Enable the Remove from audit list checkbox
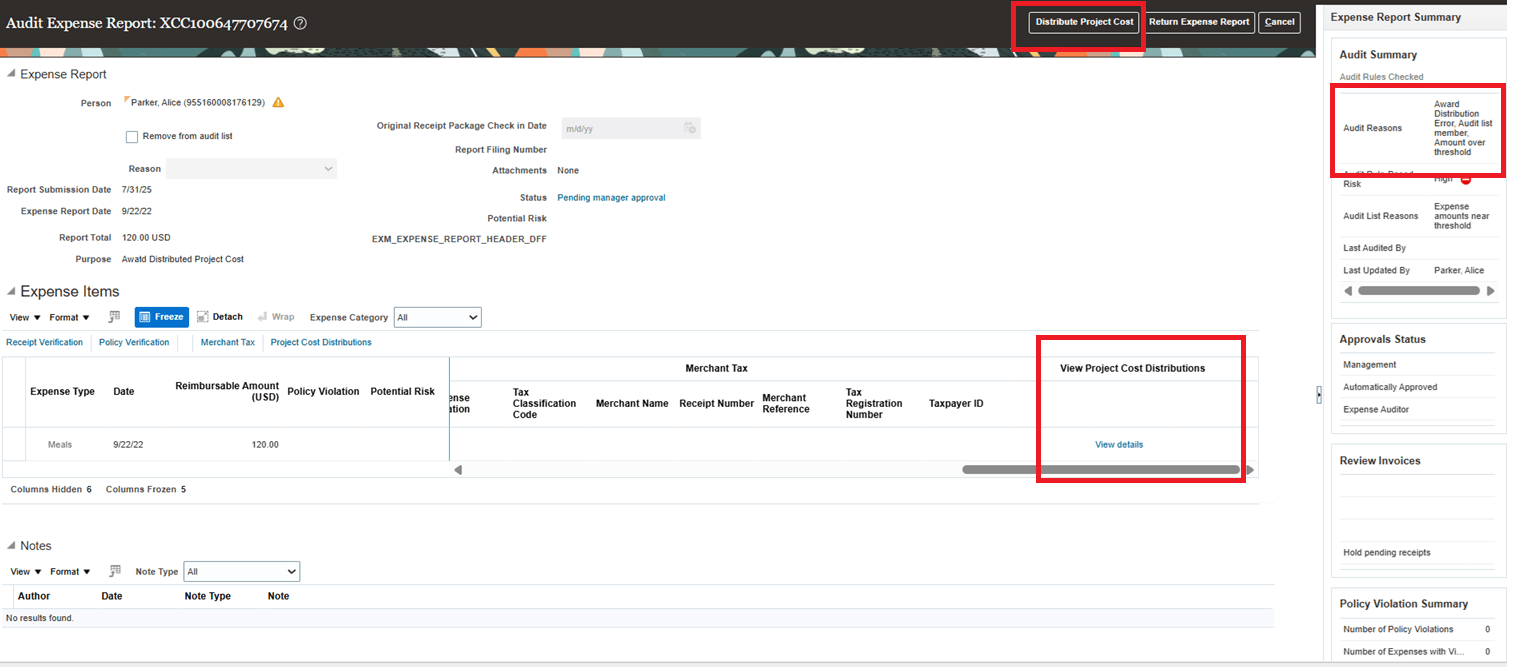Image resolution: width=1517 pixels, height=667 pixels. tap(131, 135)
